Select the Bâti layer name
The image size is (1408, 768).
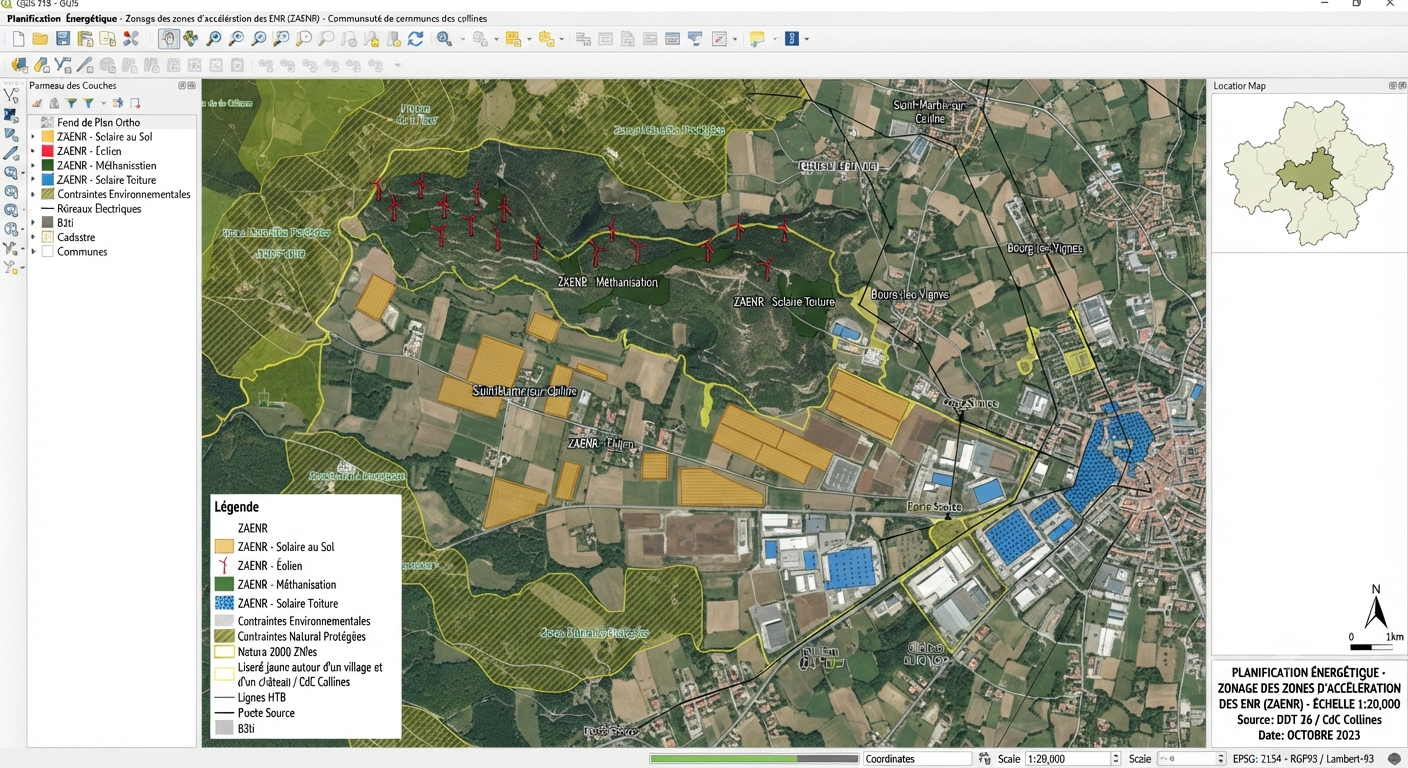click(66, 223)
